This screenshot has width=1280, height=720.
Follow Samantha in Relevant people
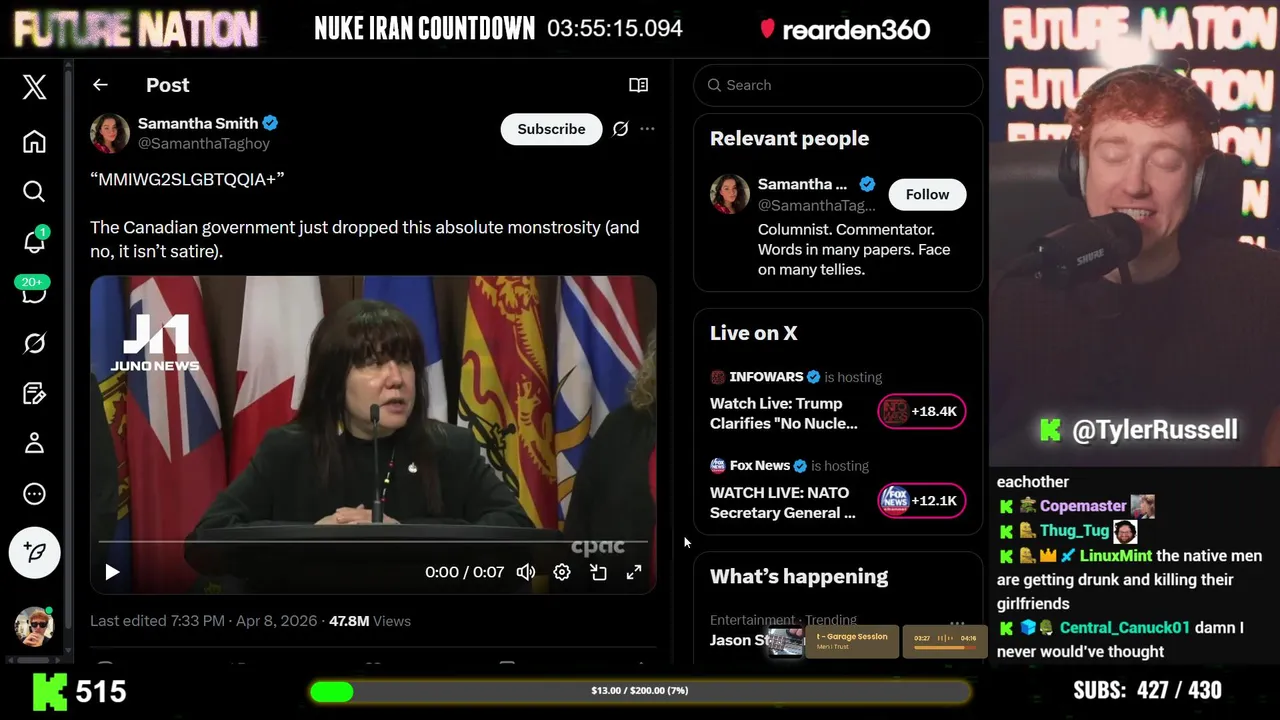[927, 195]
